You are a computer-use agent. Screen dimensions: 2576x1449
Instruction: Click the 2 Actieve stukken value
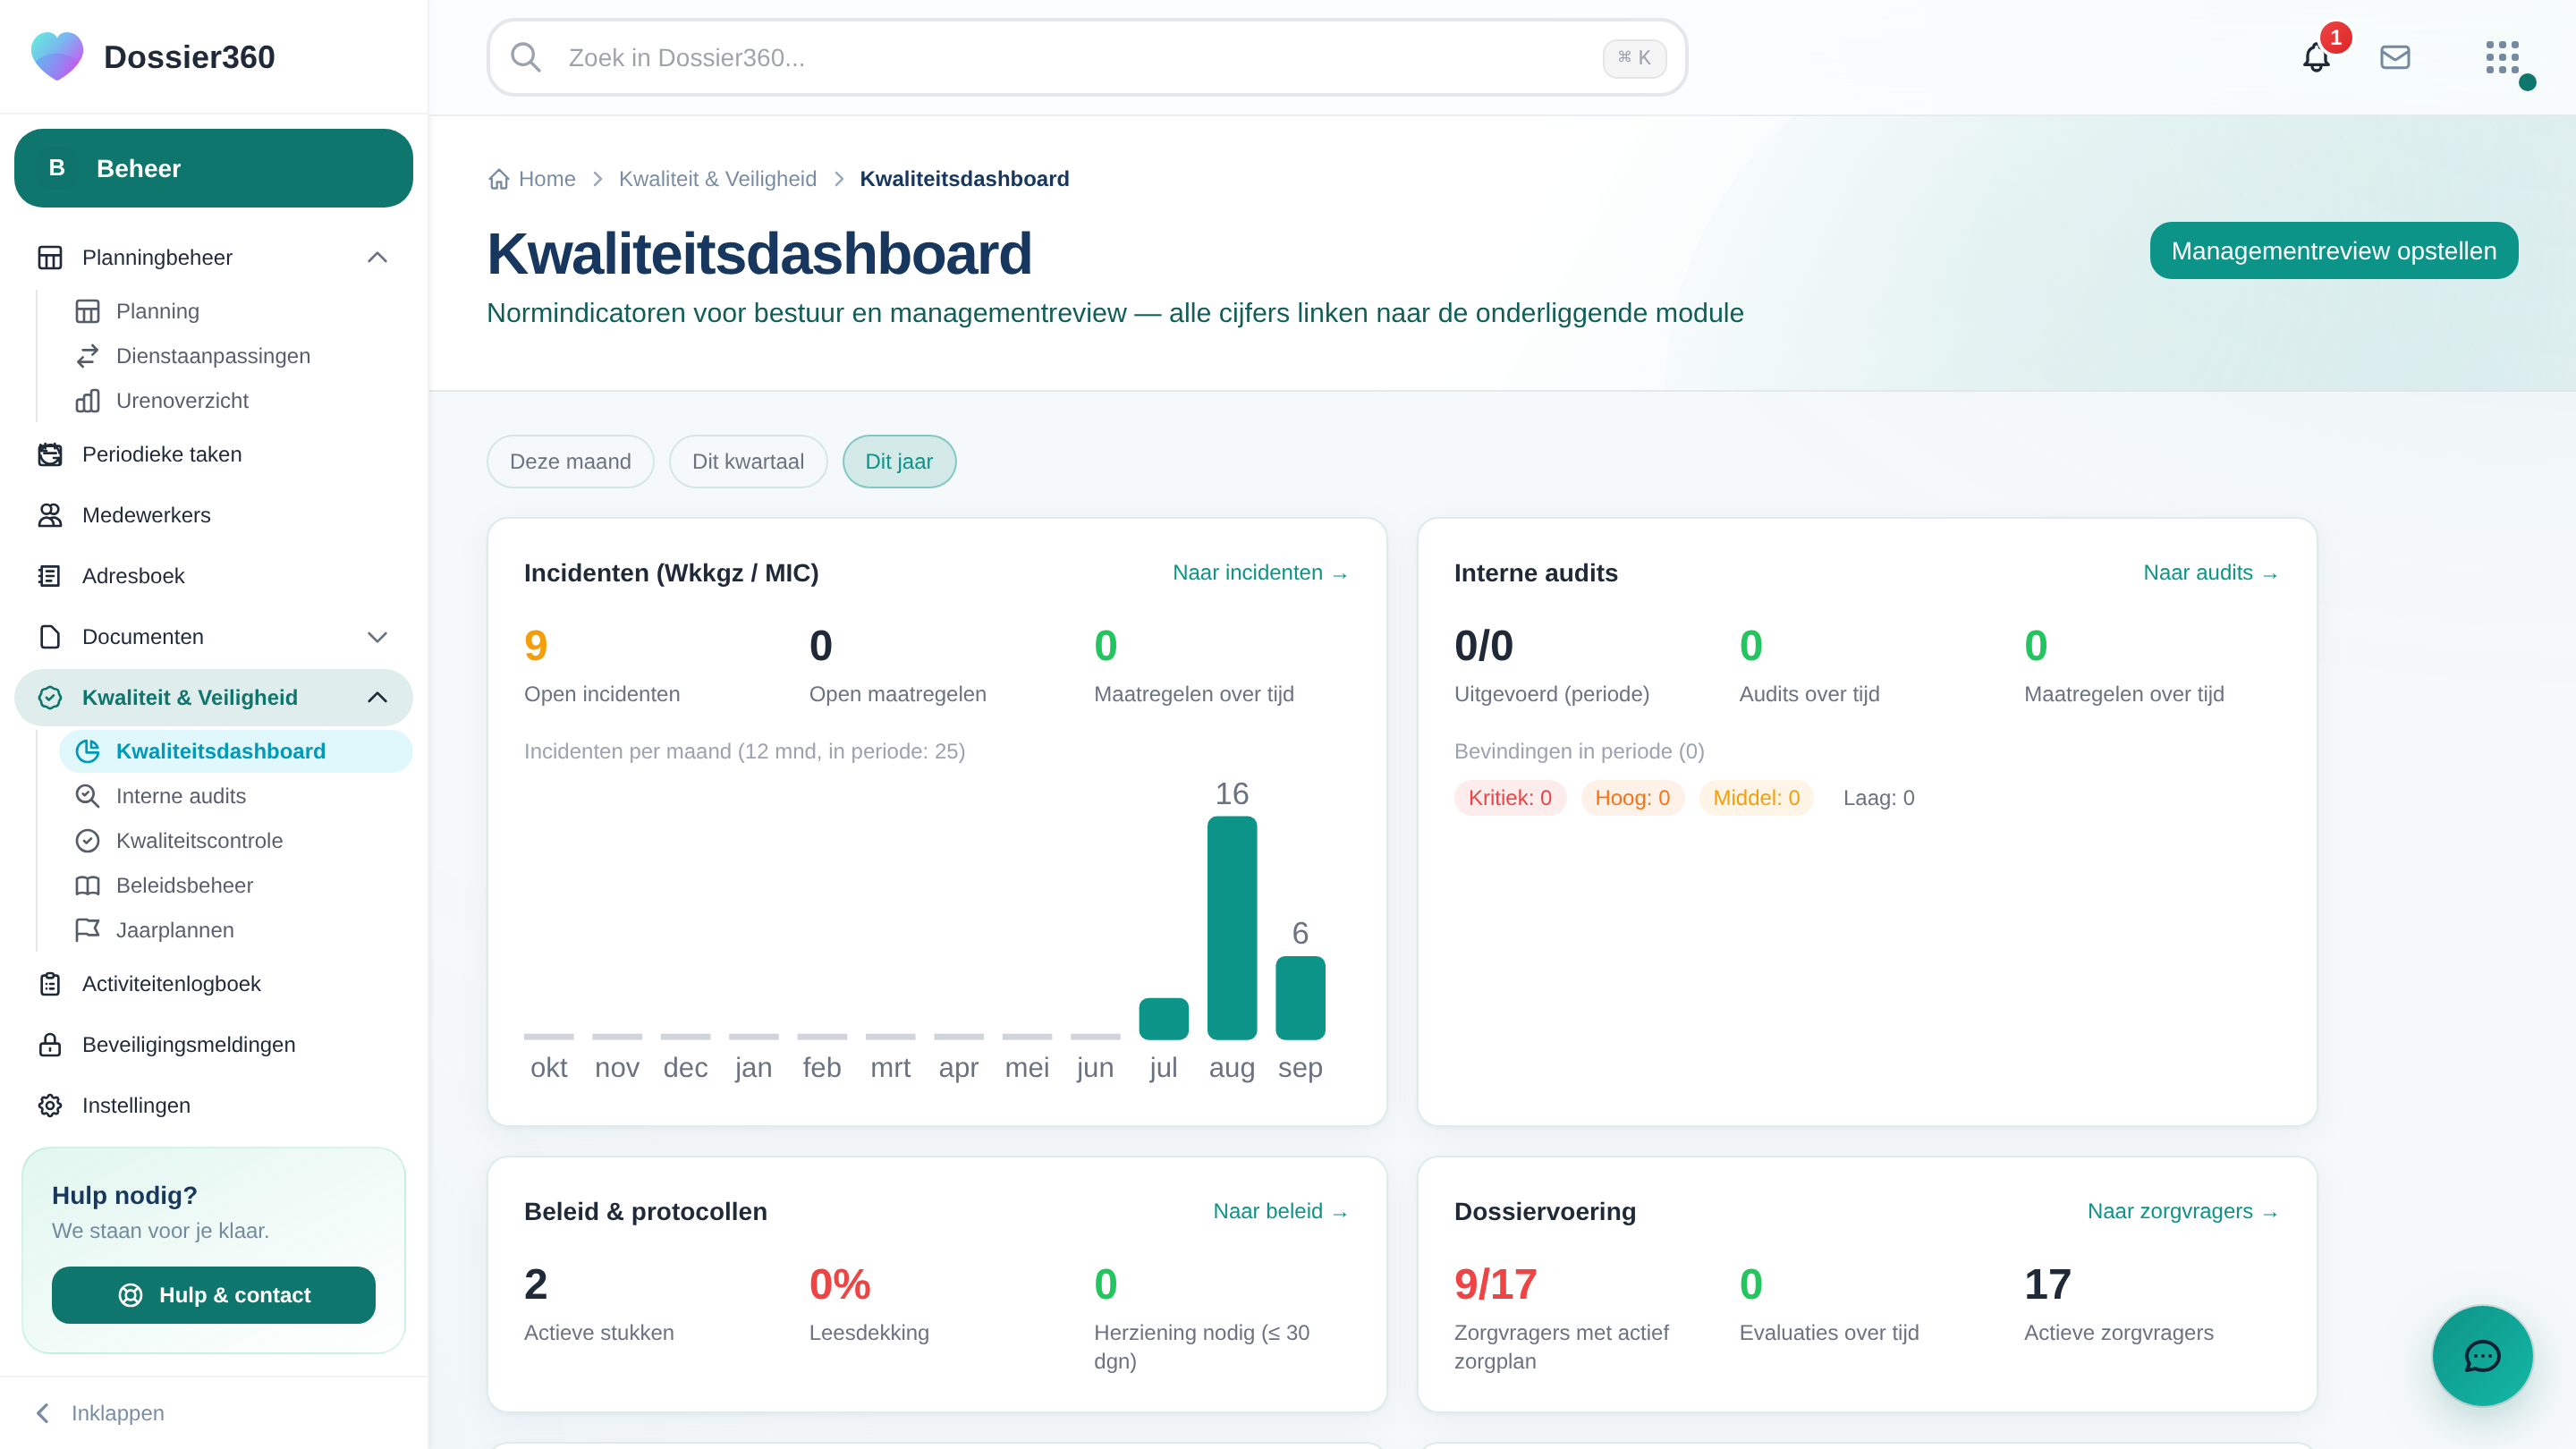click(536, 1284)
